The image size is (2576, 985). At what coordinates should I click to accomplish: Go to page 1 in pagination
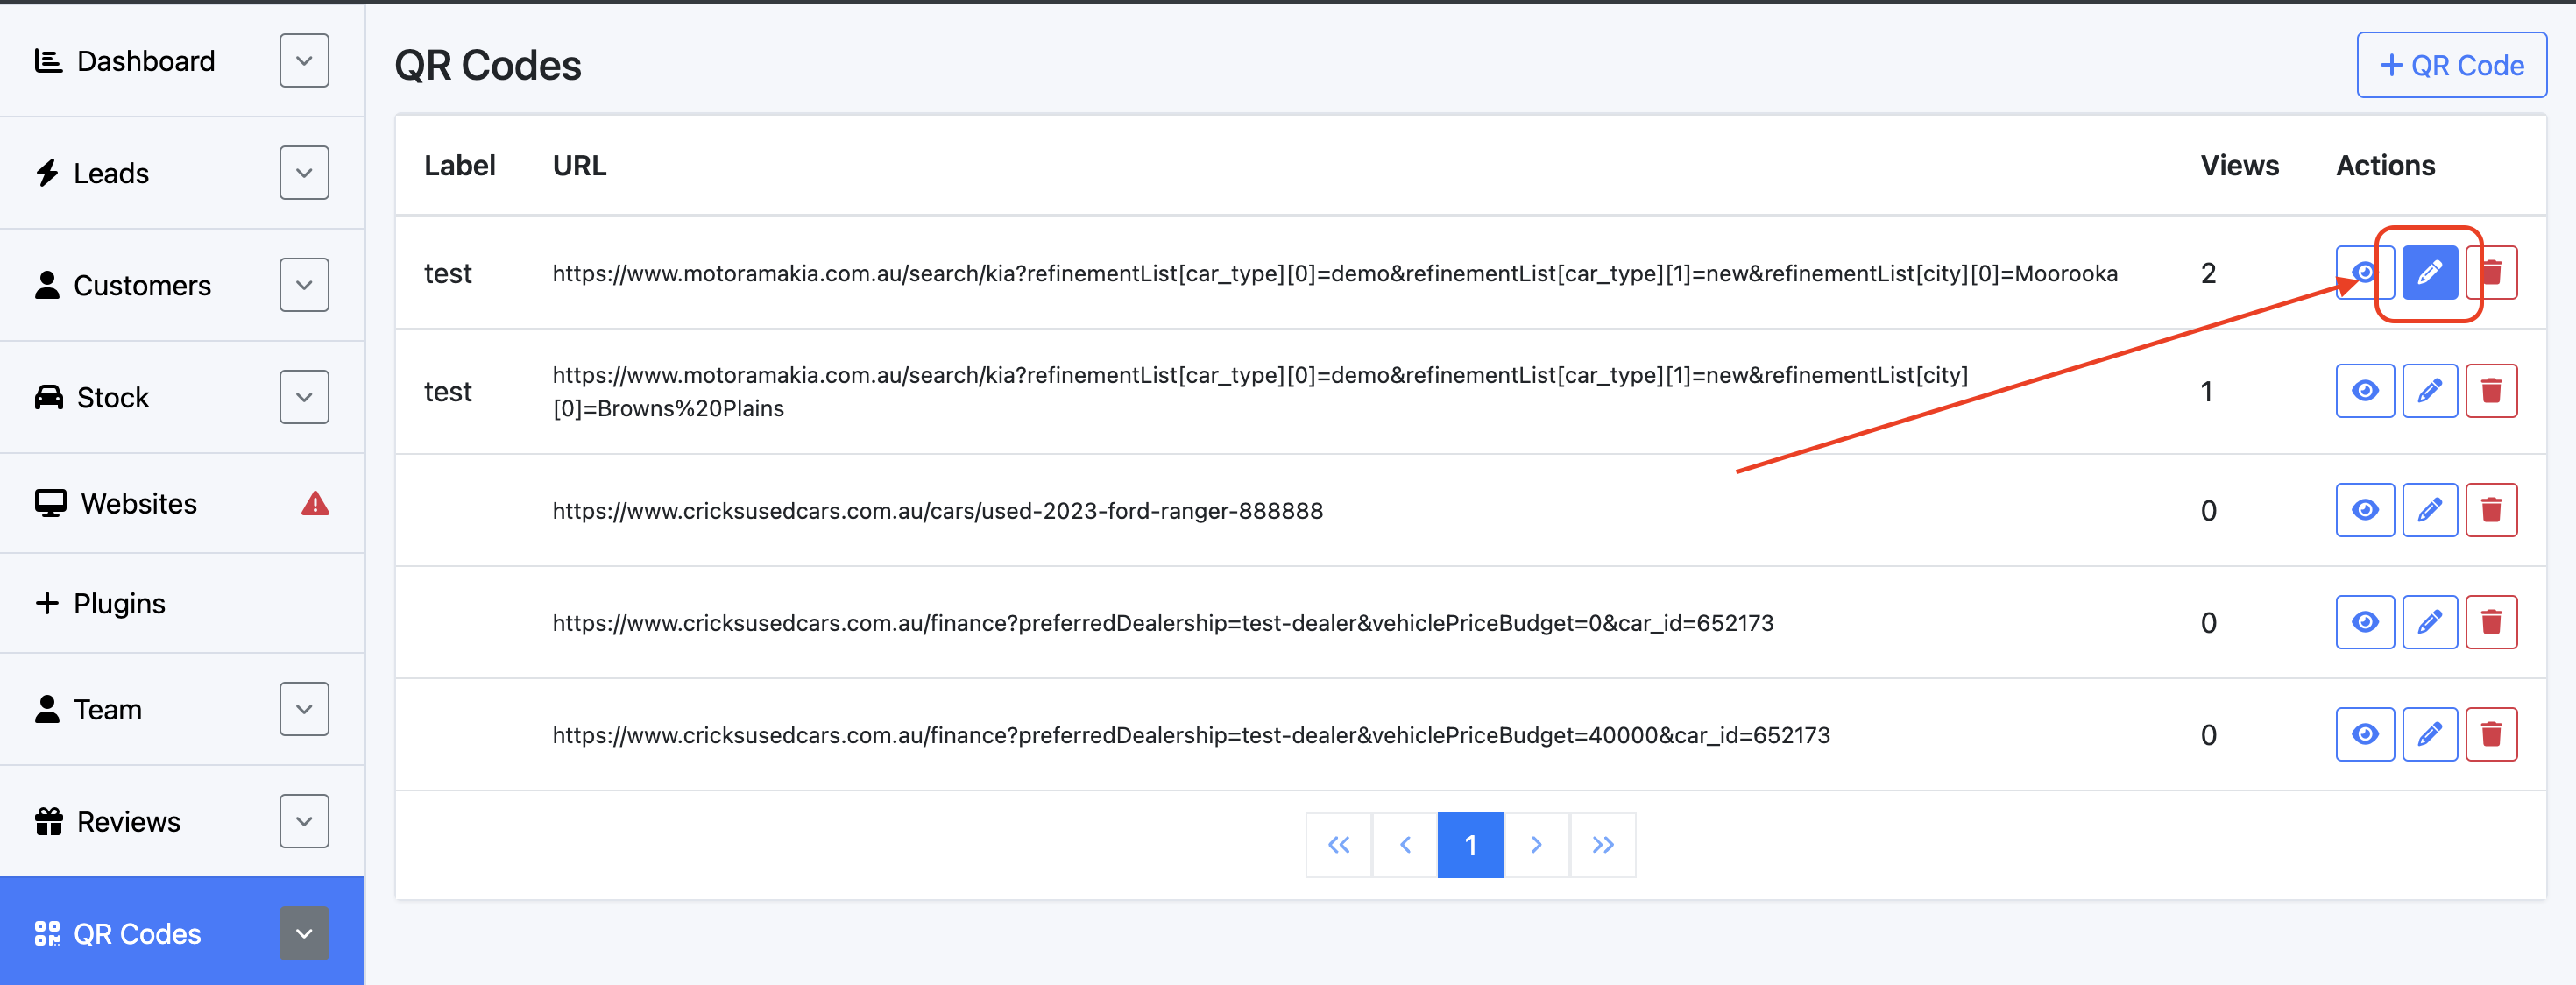pos(1470,845)
